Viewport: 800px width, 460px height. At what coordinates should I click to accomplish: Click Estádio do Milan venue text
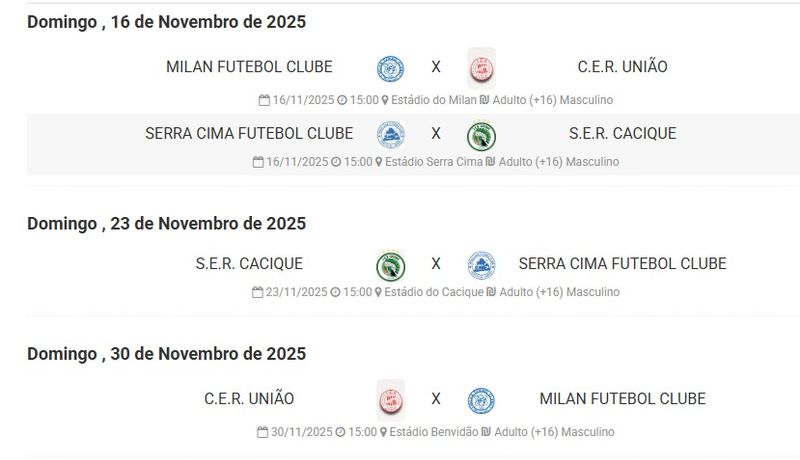[x=434, y=100]
